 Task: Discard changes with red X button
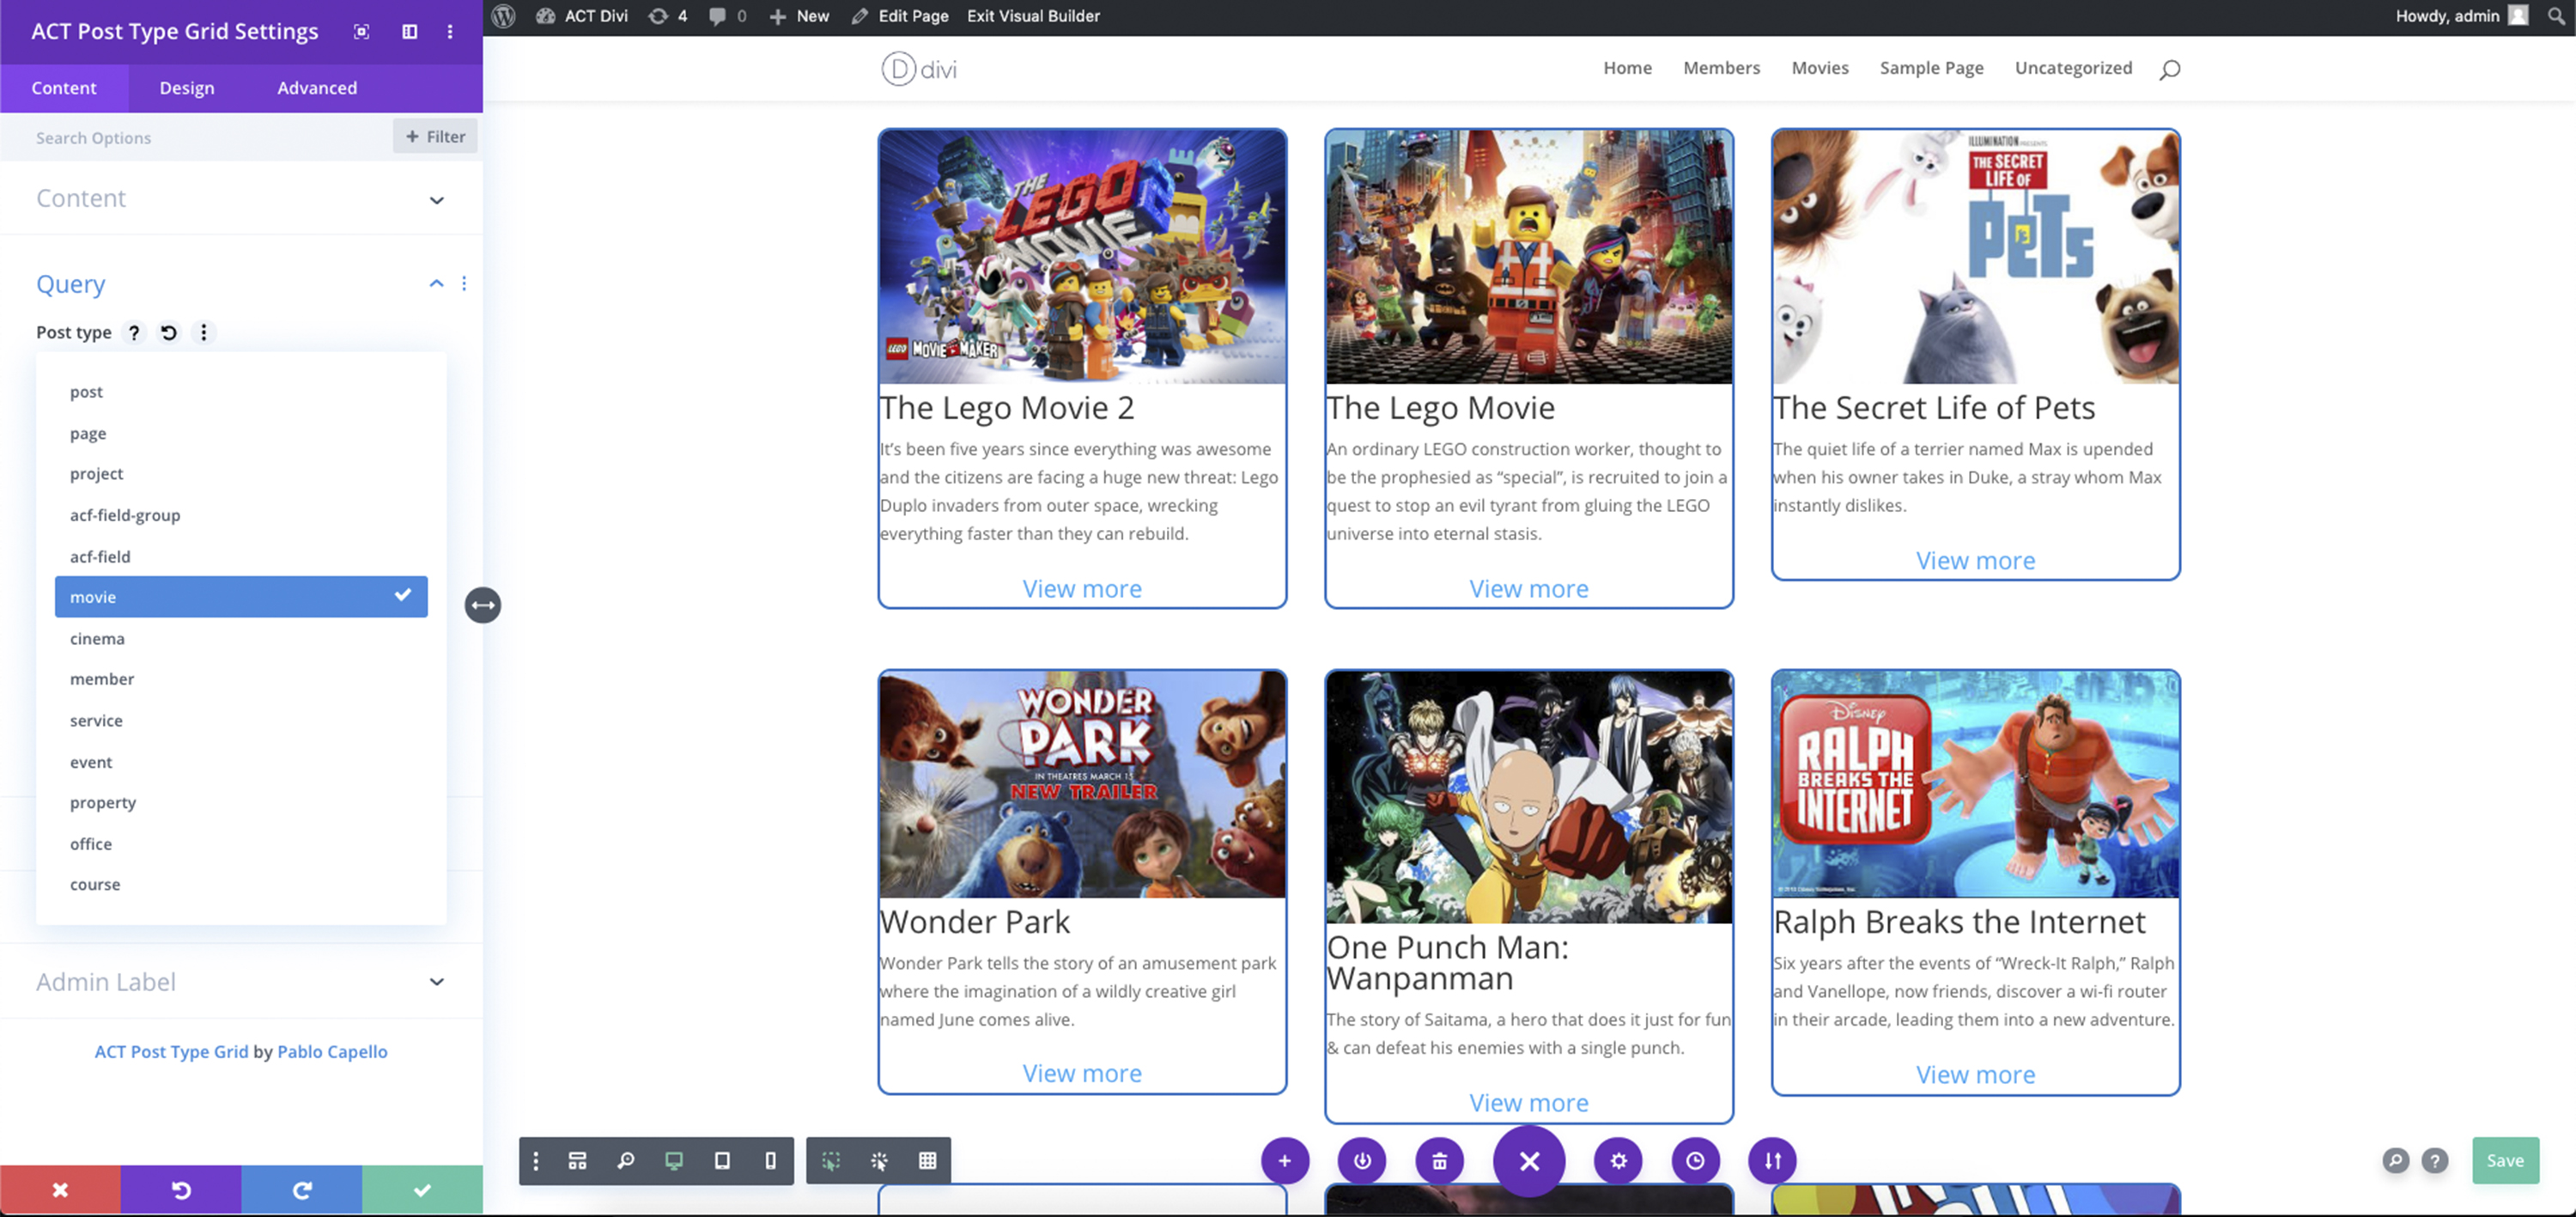[60, 1190]
